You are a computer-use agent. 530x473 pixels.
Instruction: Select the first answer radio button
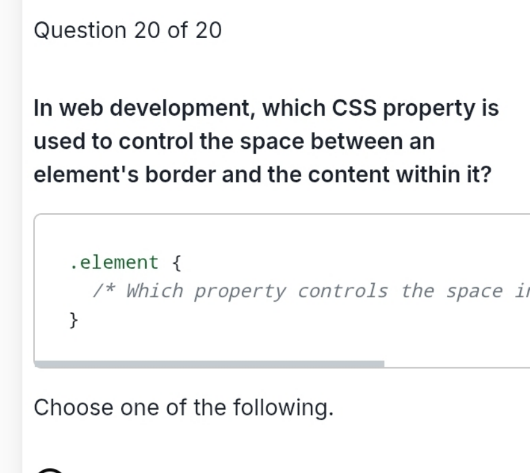click(x=50, y=471)
